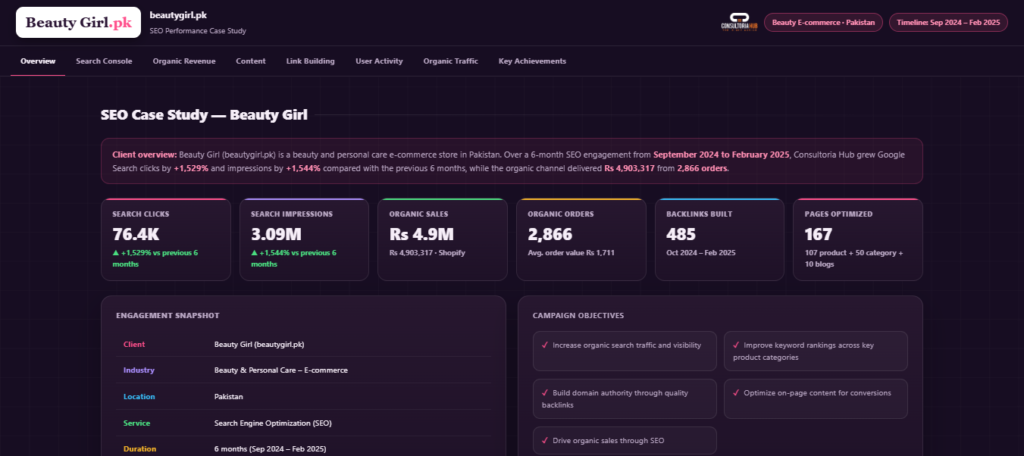Go to the Content tab
The width and height of the screenshot is (1024, 456).
click(x=251, y=61)
